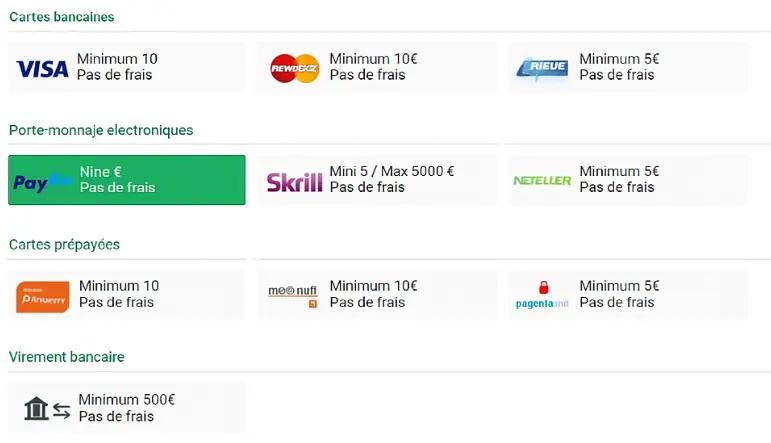Click the red-orange Mastercard-style logo

tap(294, 68)
